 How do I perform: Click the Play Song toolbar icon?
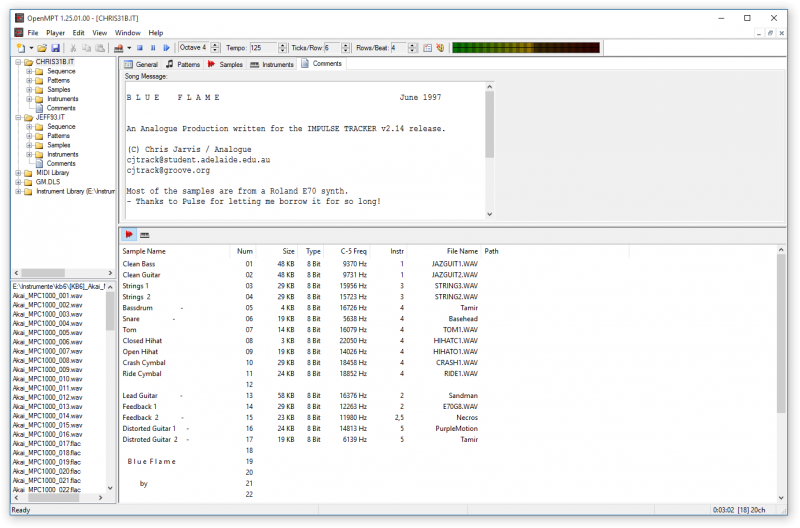pos(118,48)
